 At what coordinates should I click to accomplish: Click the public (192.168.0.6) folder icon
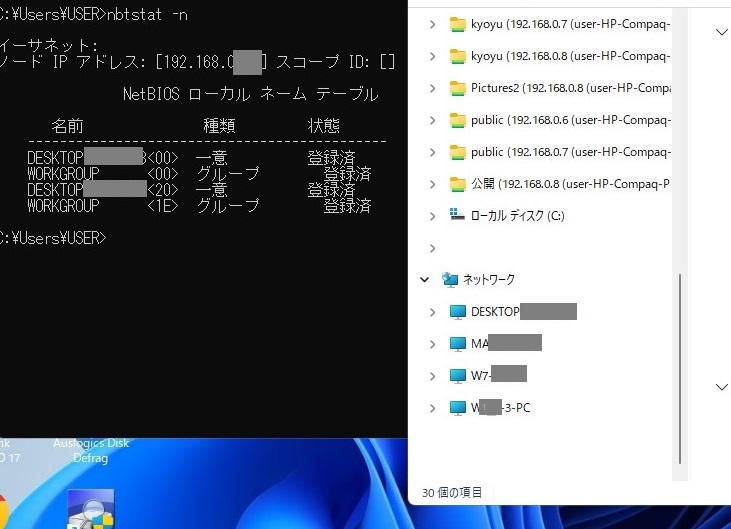[458, 120]
